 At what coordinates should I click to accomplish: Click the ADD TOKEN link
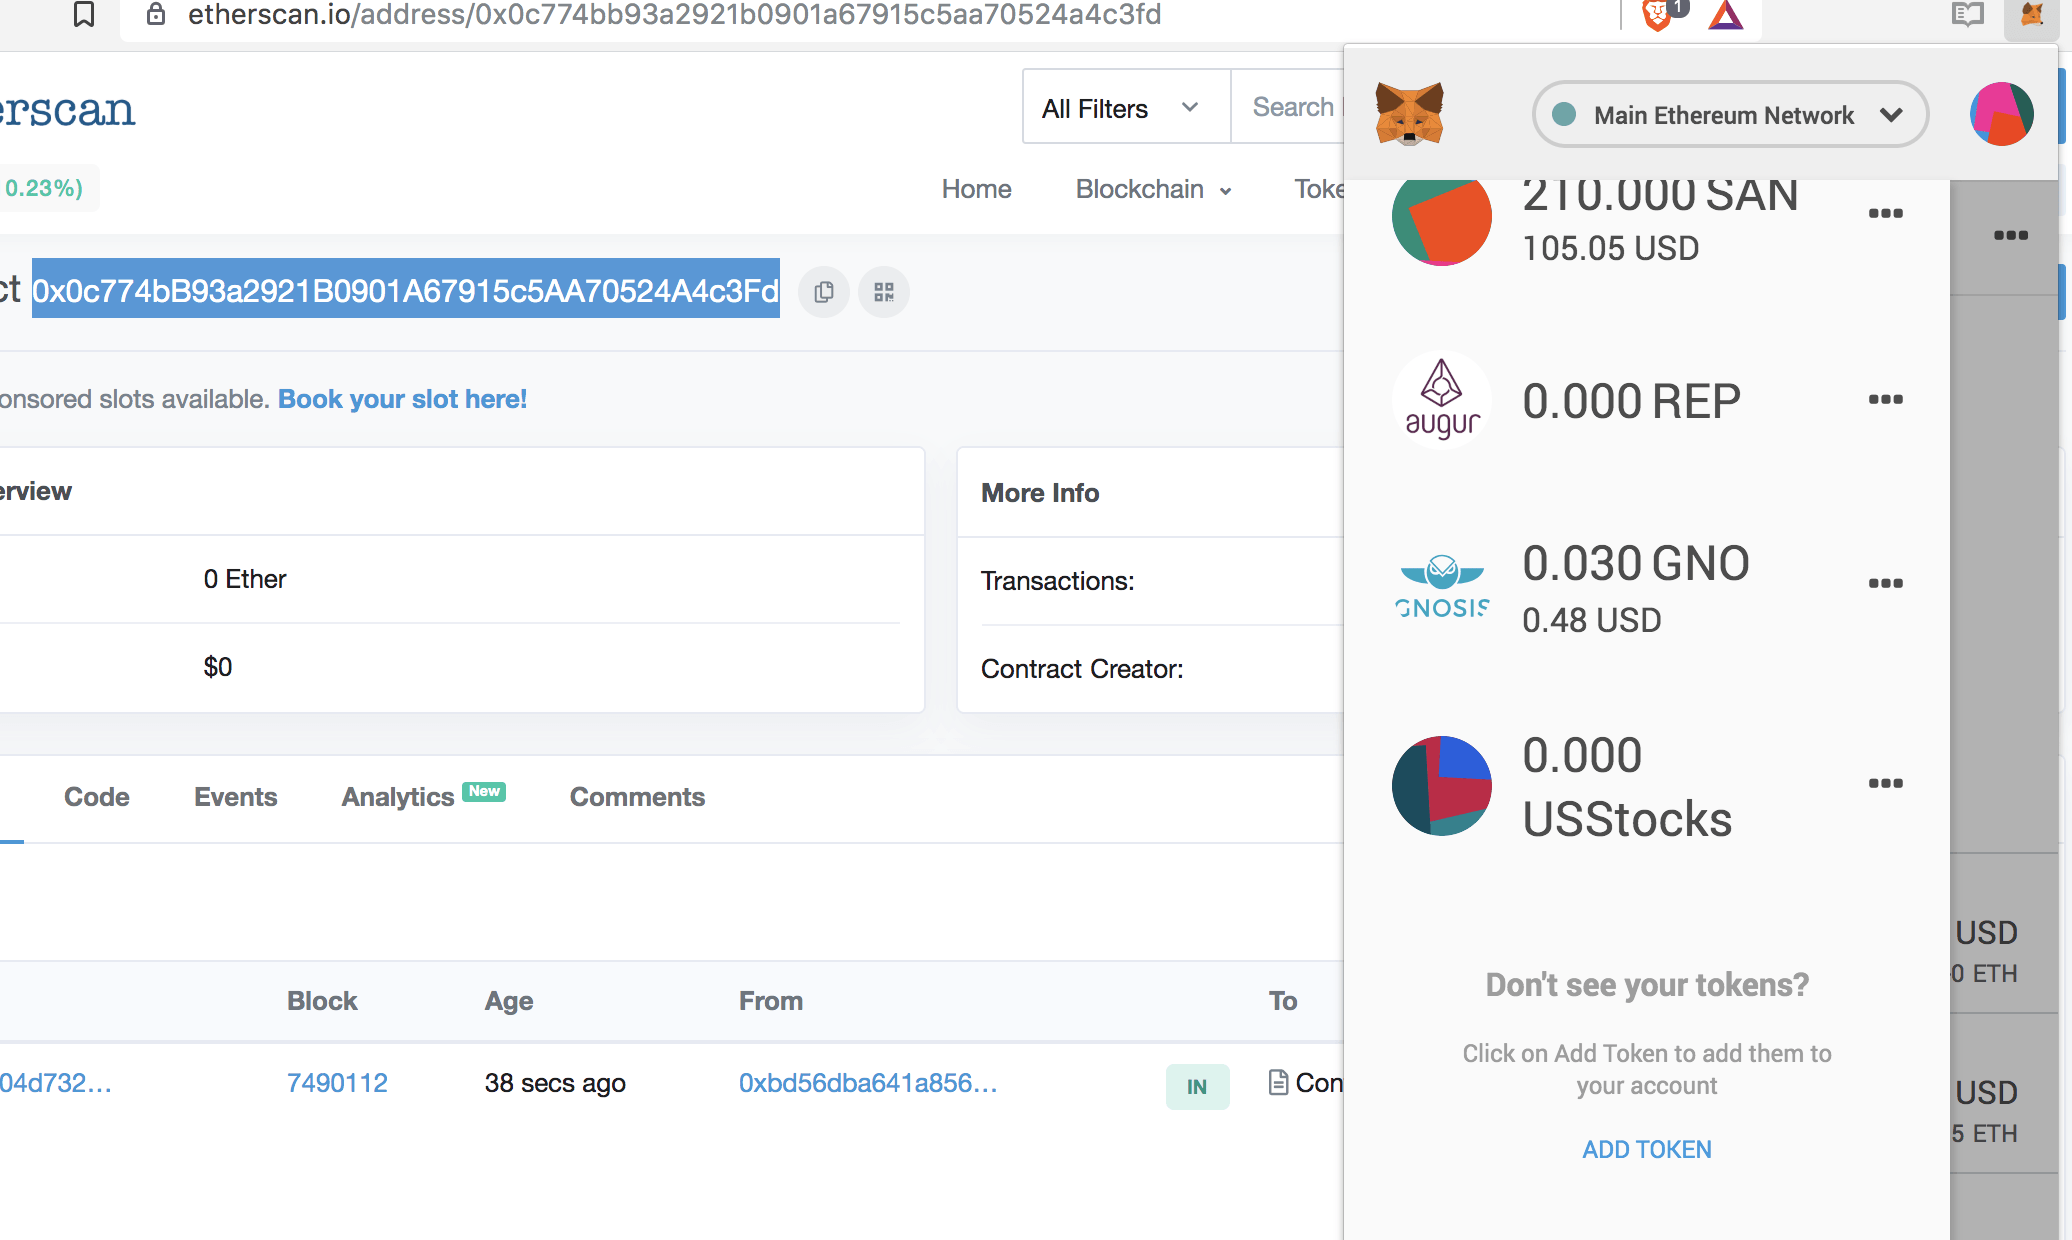pos(1647,1150)
